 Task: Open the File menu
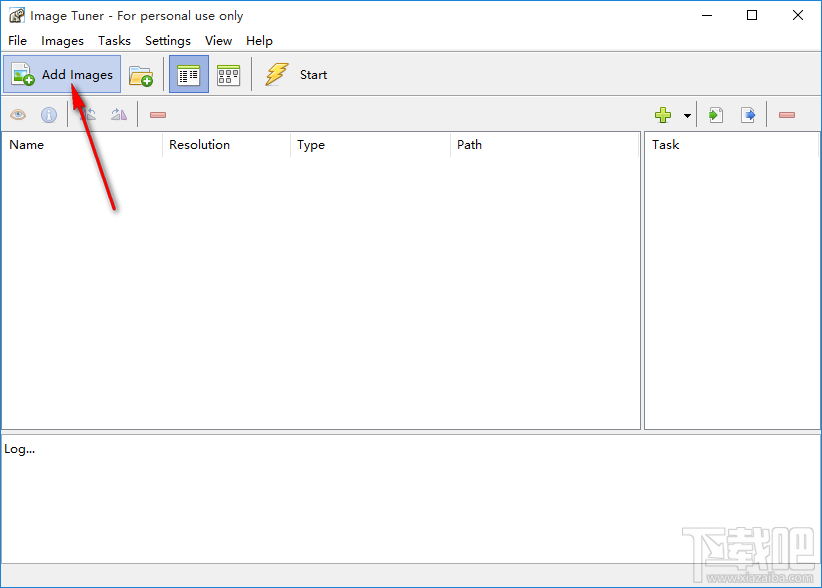coord(17,41)
